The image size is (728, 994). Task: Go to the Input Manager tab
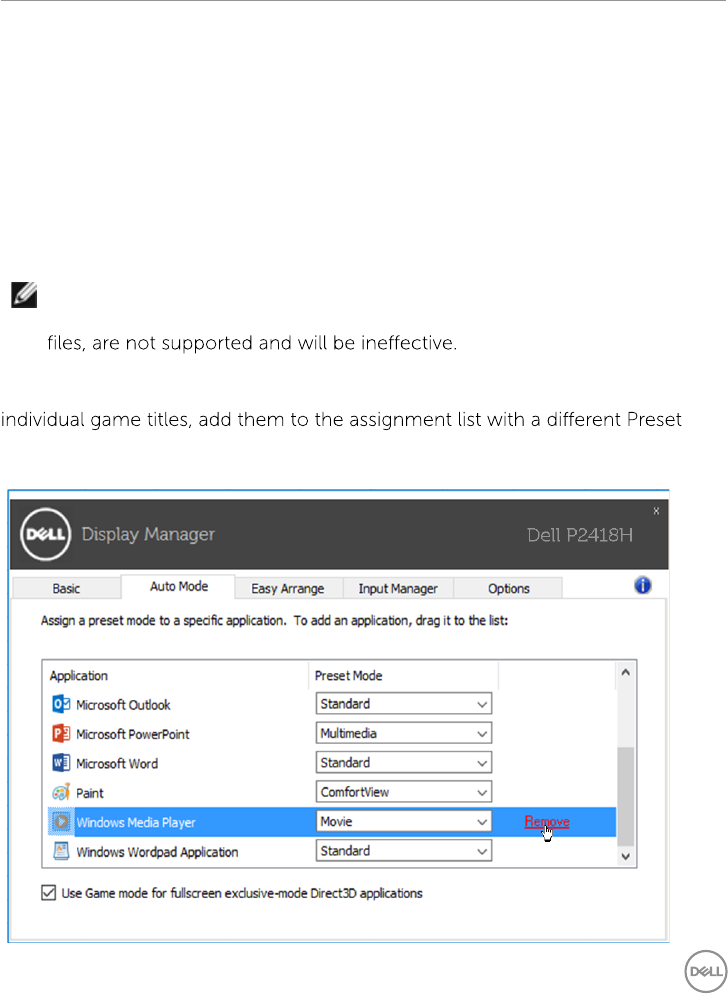click(x=398, y=588)
